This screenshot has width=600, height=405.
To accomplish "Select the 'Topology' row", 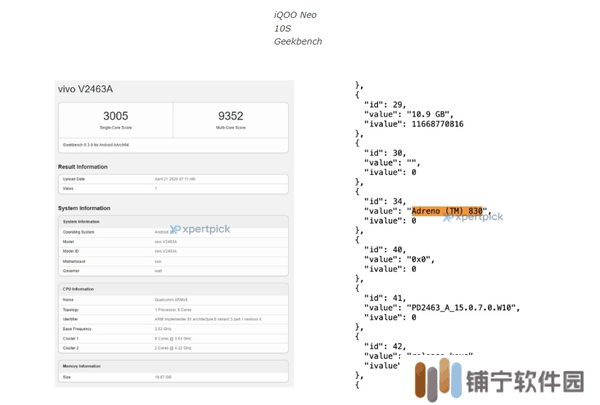I will 173,310.
